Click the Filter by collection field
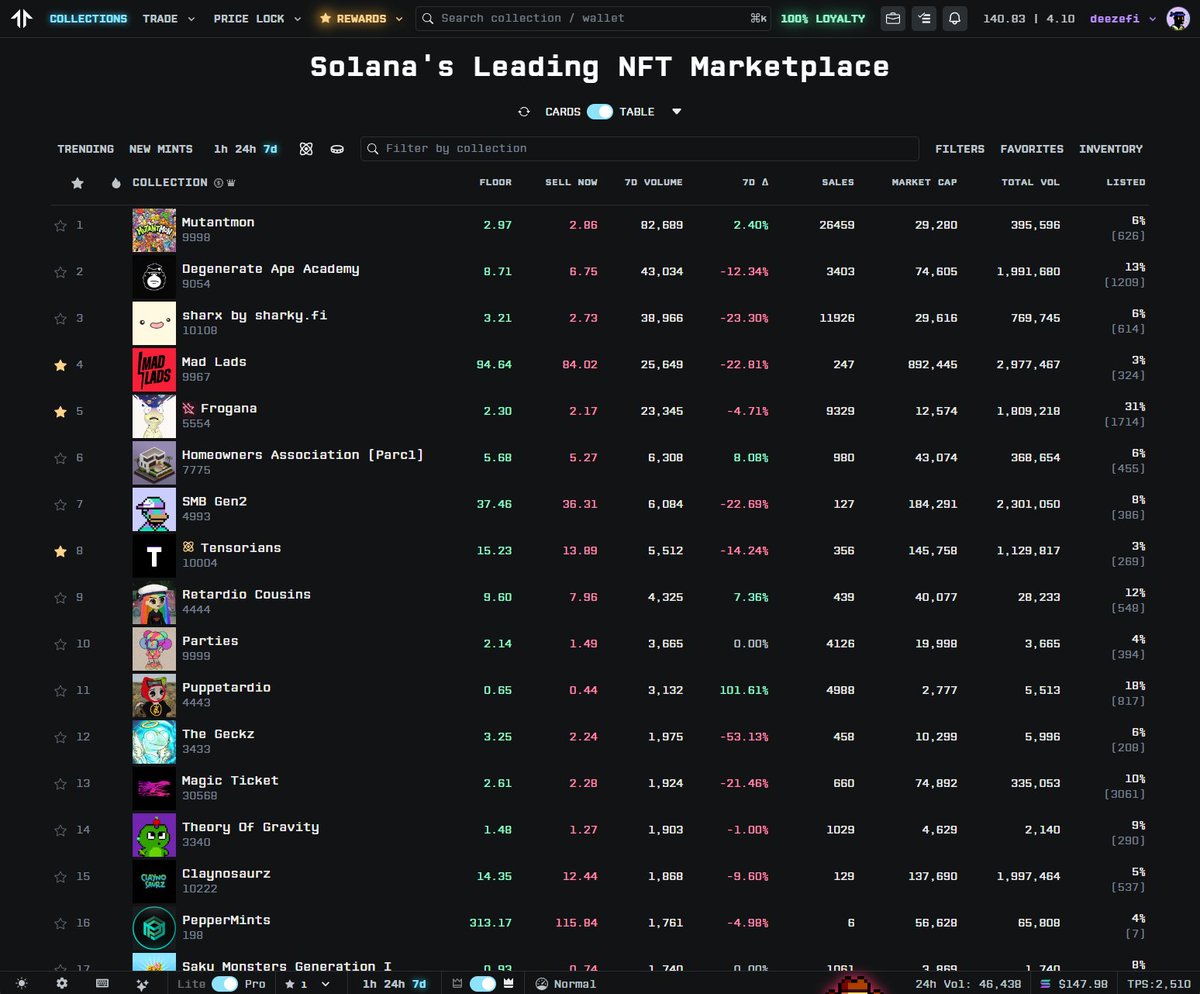Screen dimensions: 1200x994 tap(639, 149)
